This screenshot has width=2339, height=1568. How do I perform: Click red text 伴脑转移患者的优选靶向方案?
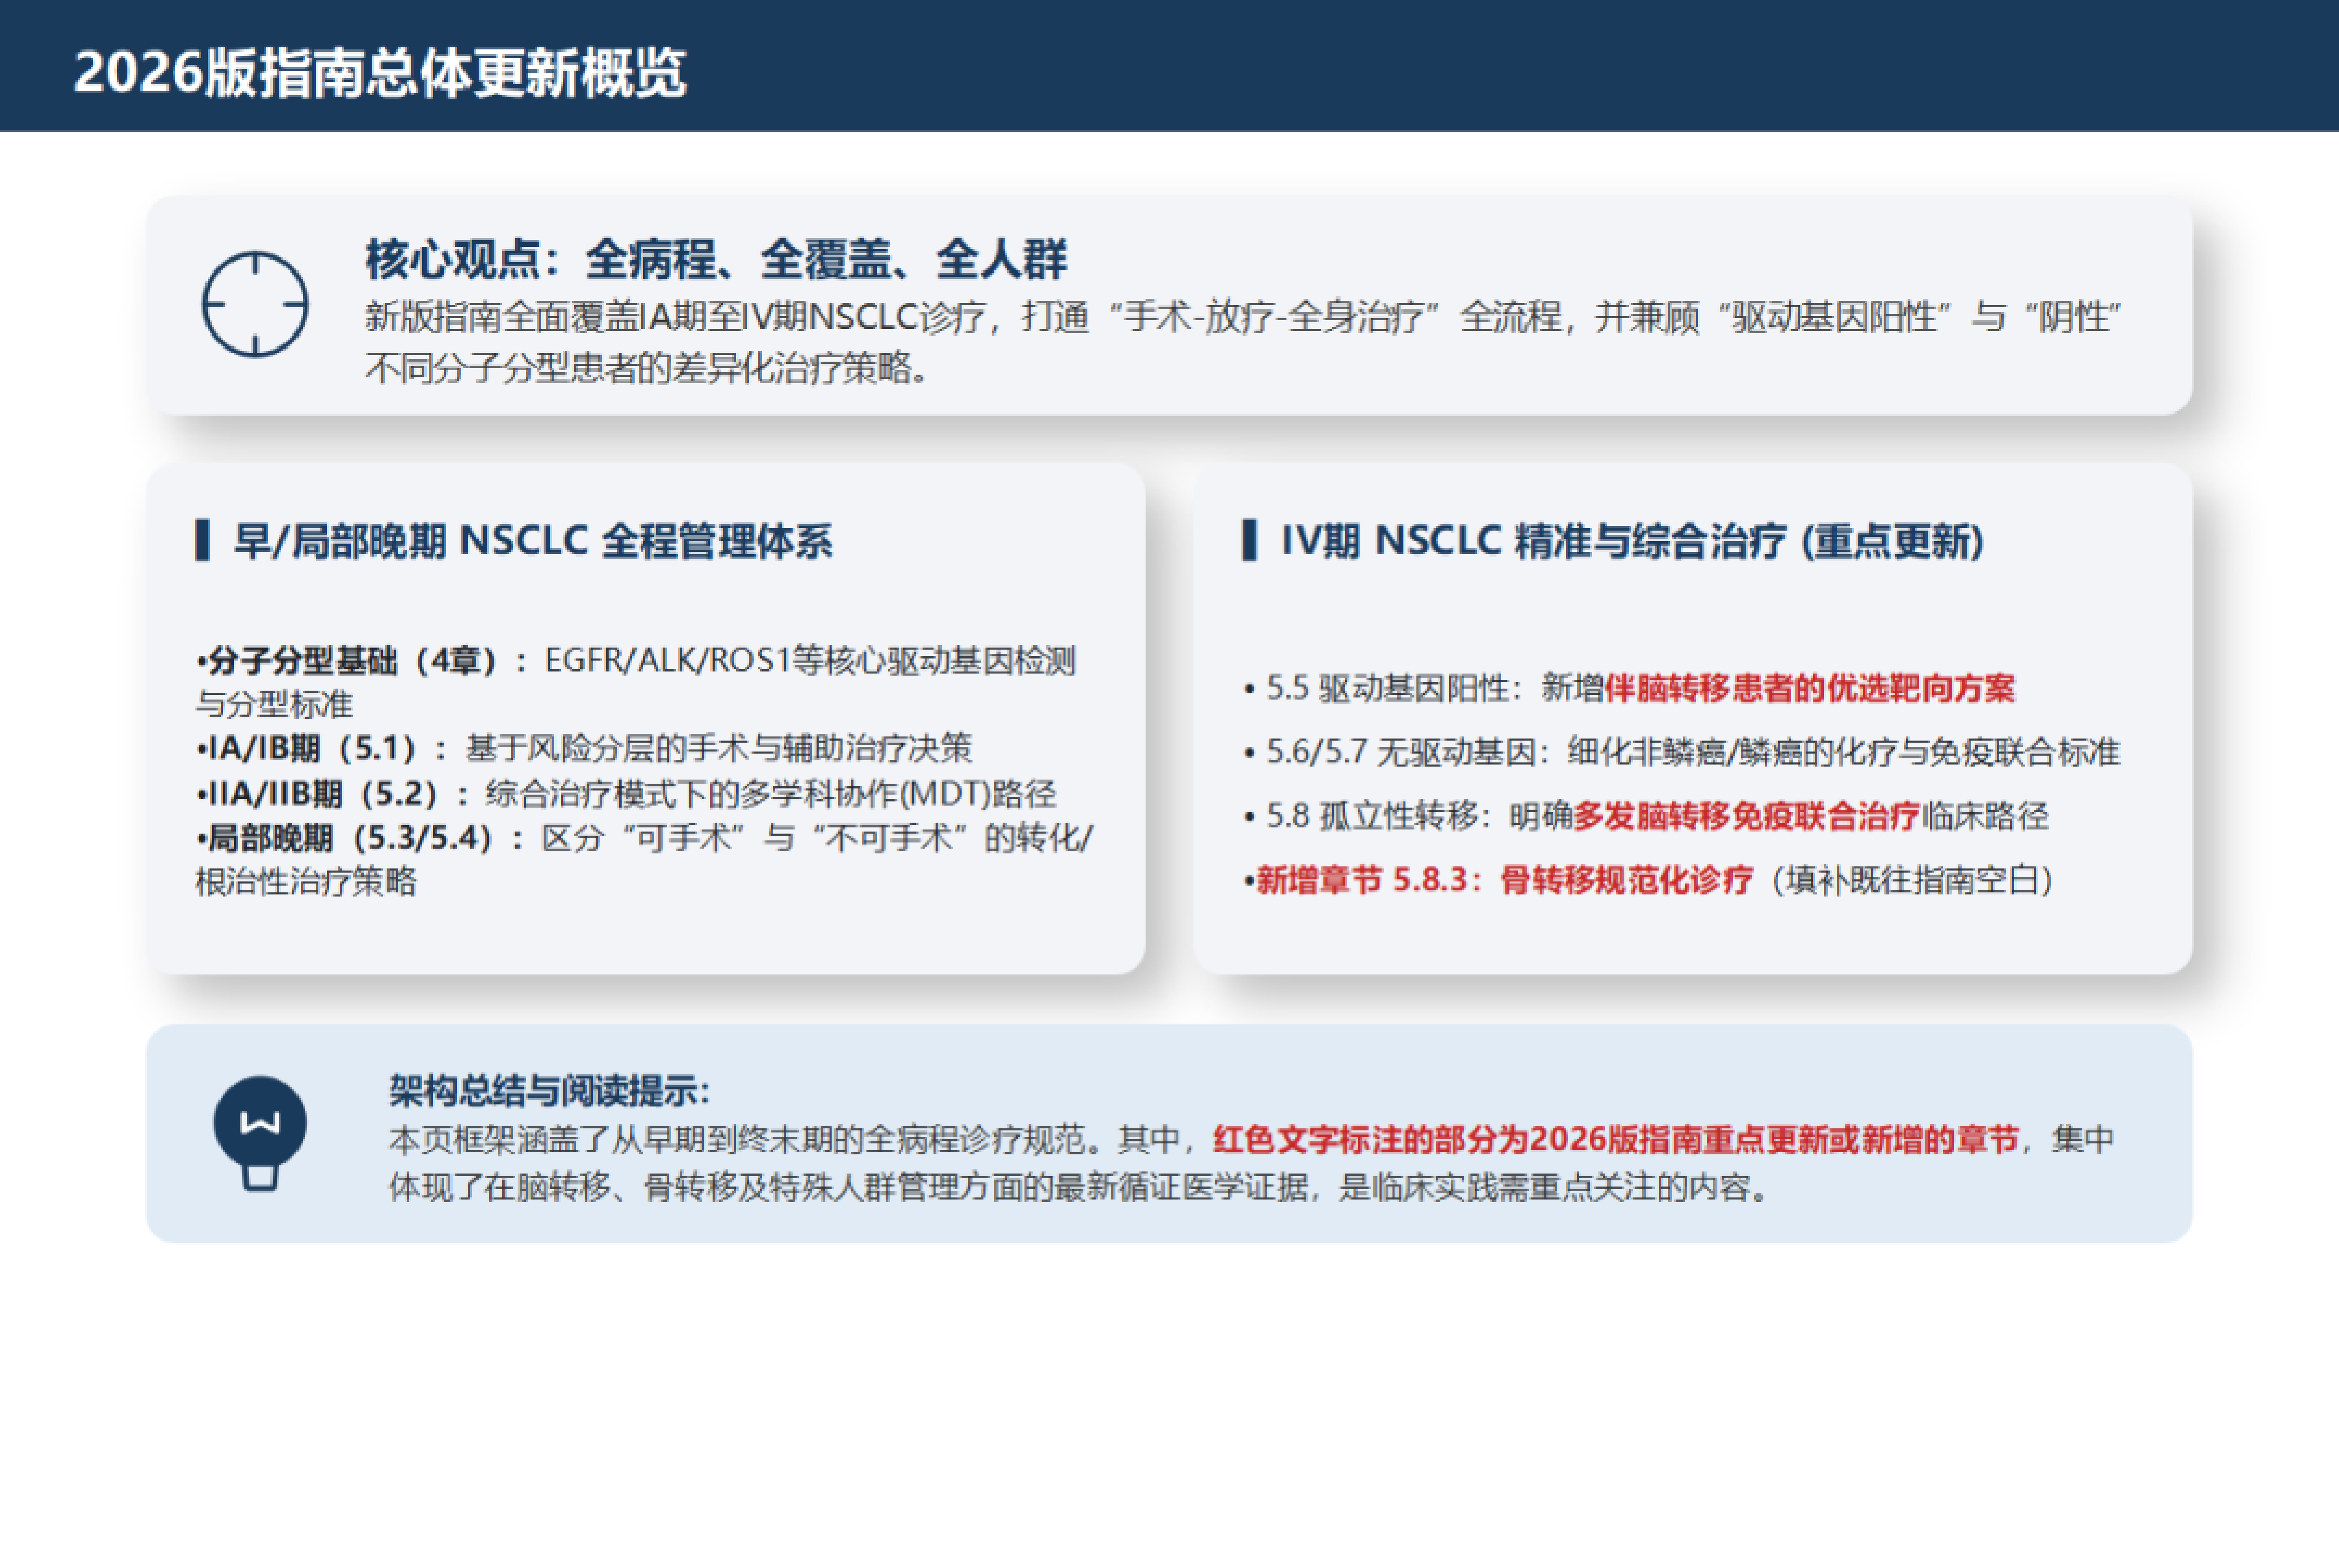[1809, 688]
